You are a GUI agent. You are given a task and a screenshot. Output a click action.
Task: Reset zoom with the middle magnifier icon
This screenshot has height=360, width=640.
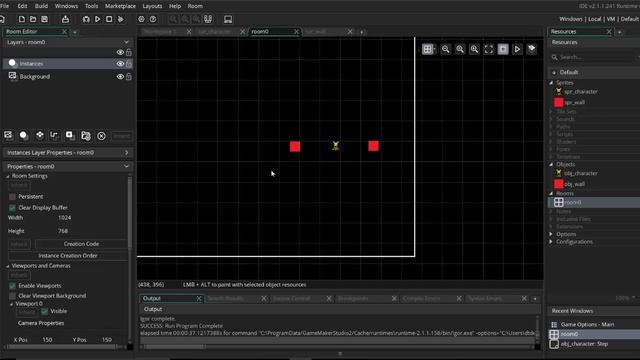click(x=460, y=49)
